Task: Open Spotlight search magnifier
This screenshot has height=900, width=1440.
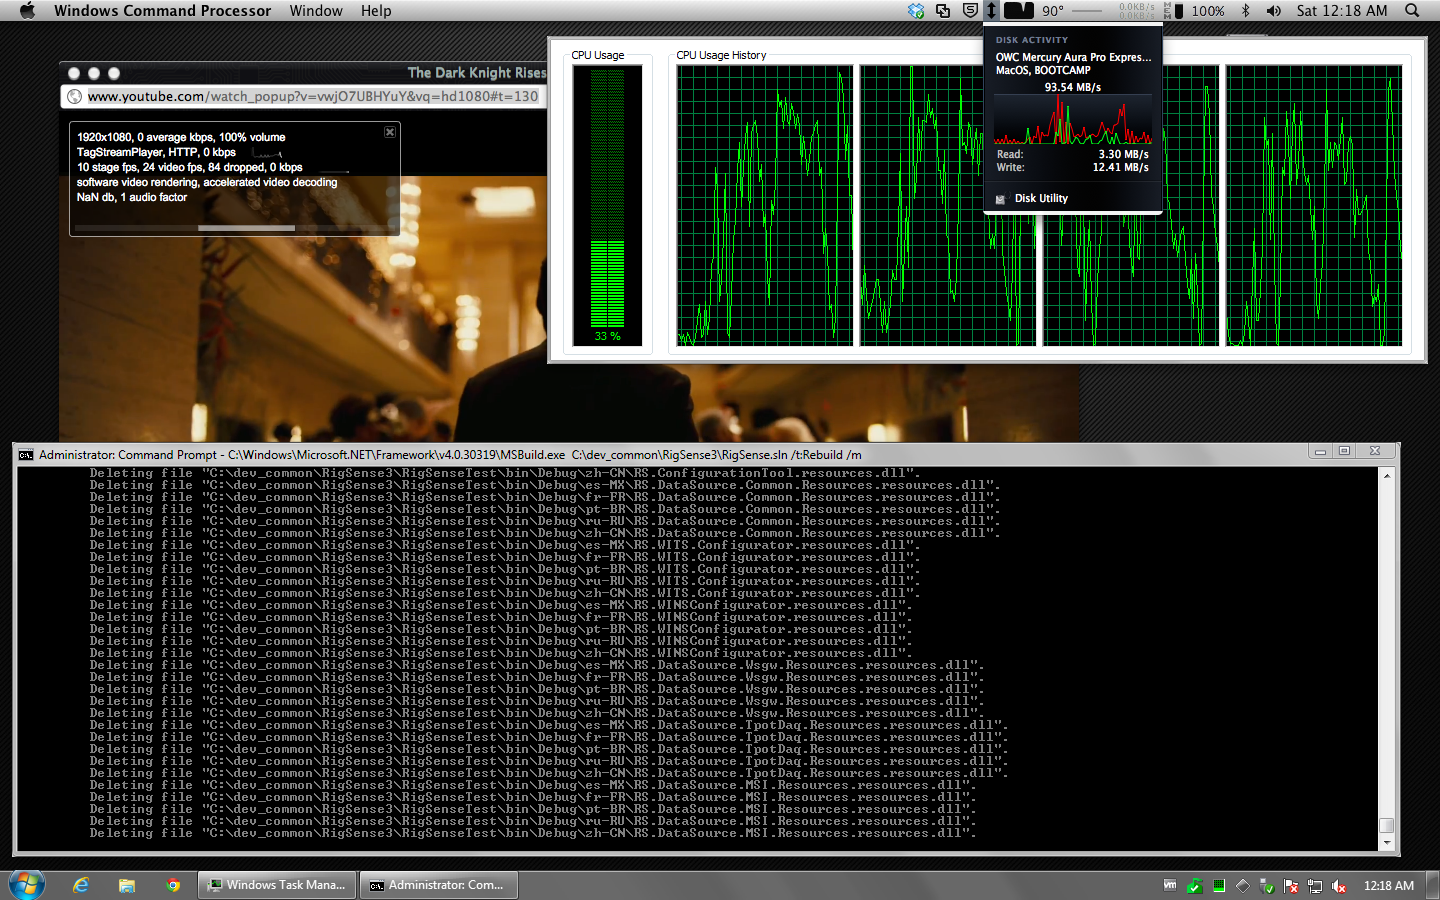Action: (1412, 10)
